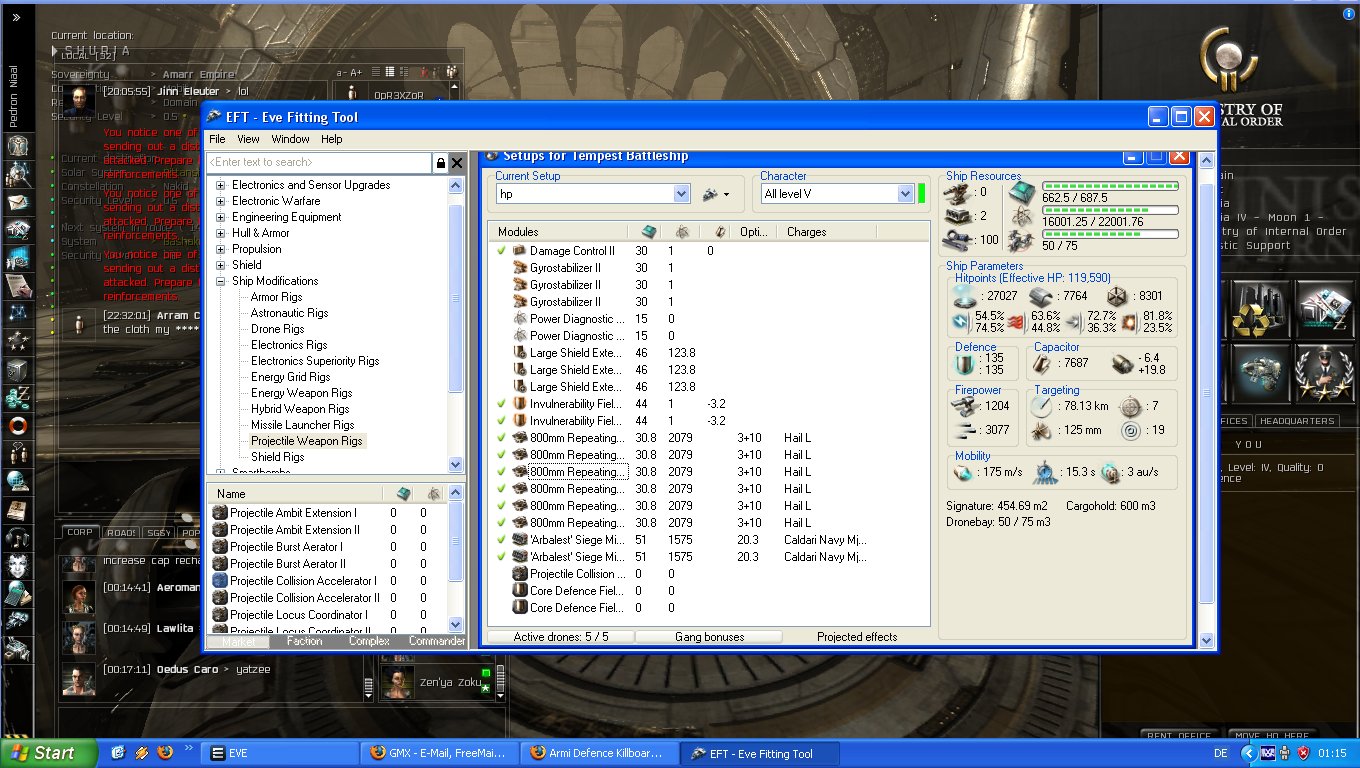Open the Window menu
This screenshot has height=768, width=1360.
point(290,139)
